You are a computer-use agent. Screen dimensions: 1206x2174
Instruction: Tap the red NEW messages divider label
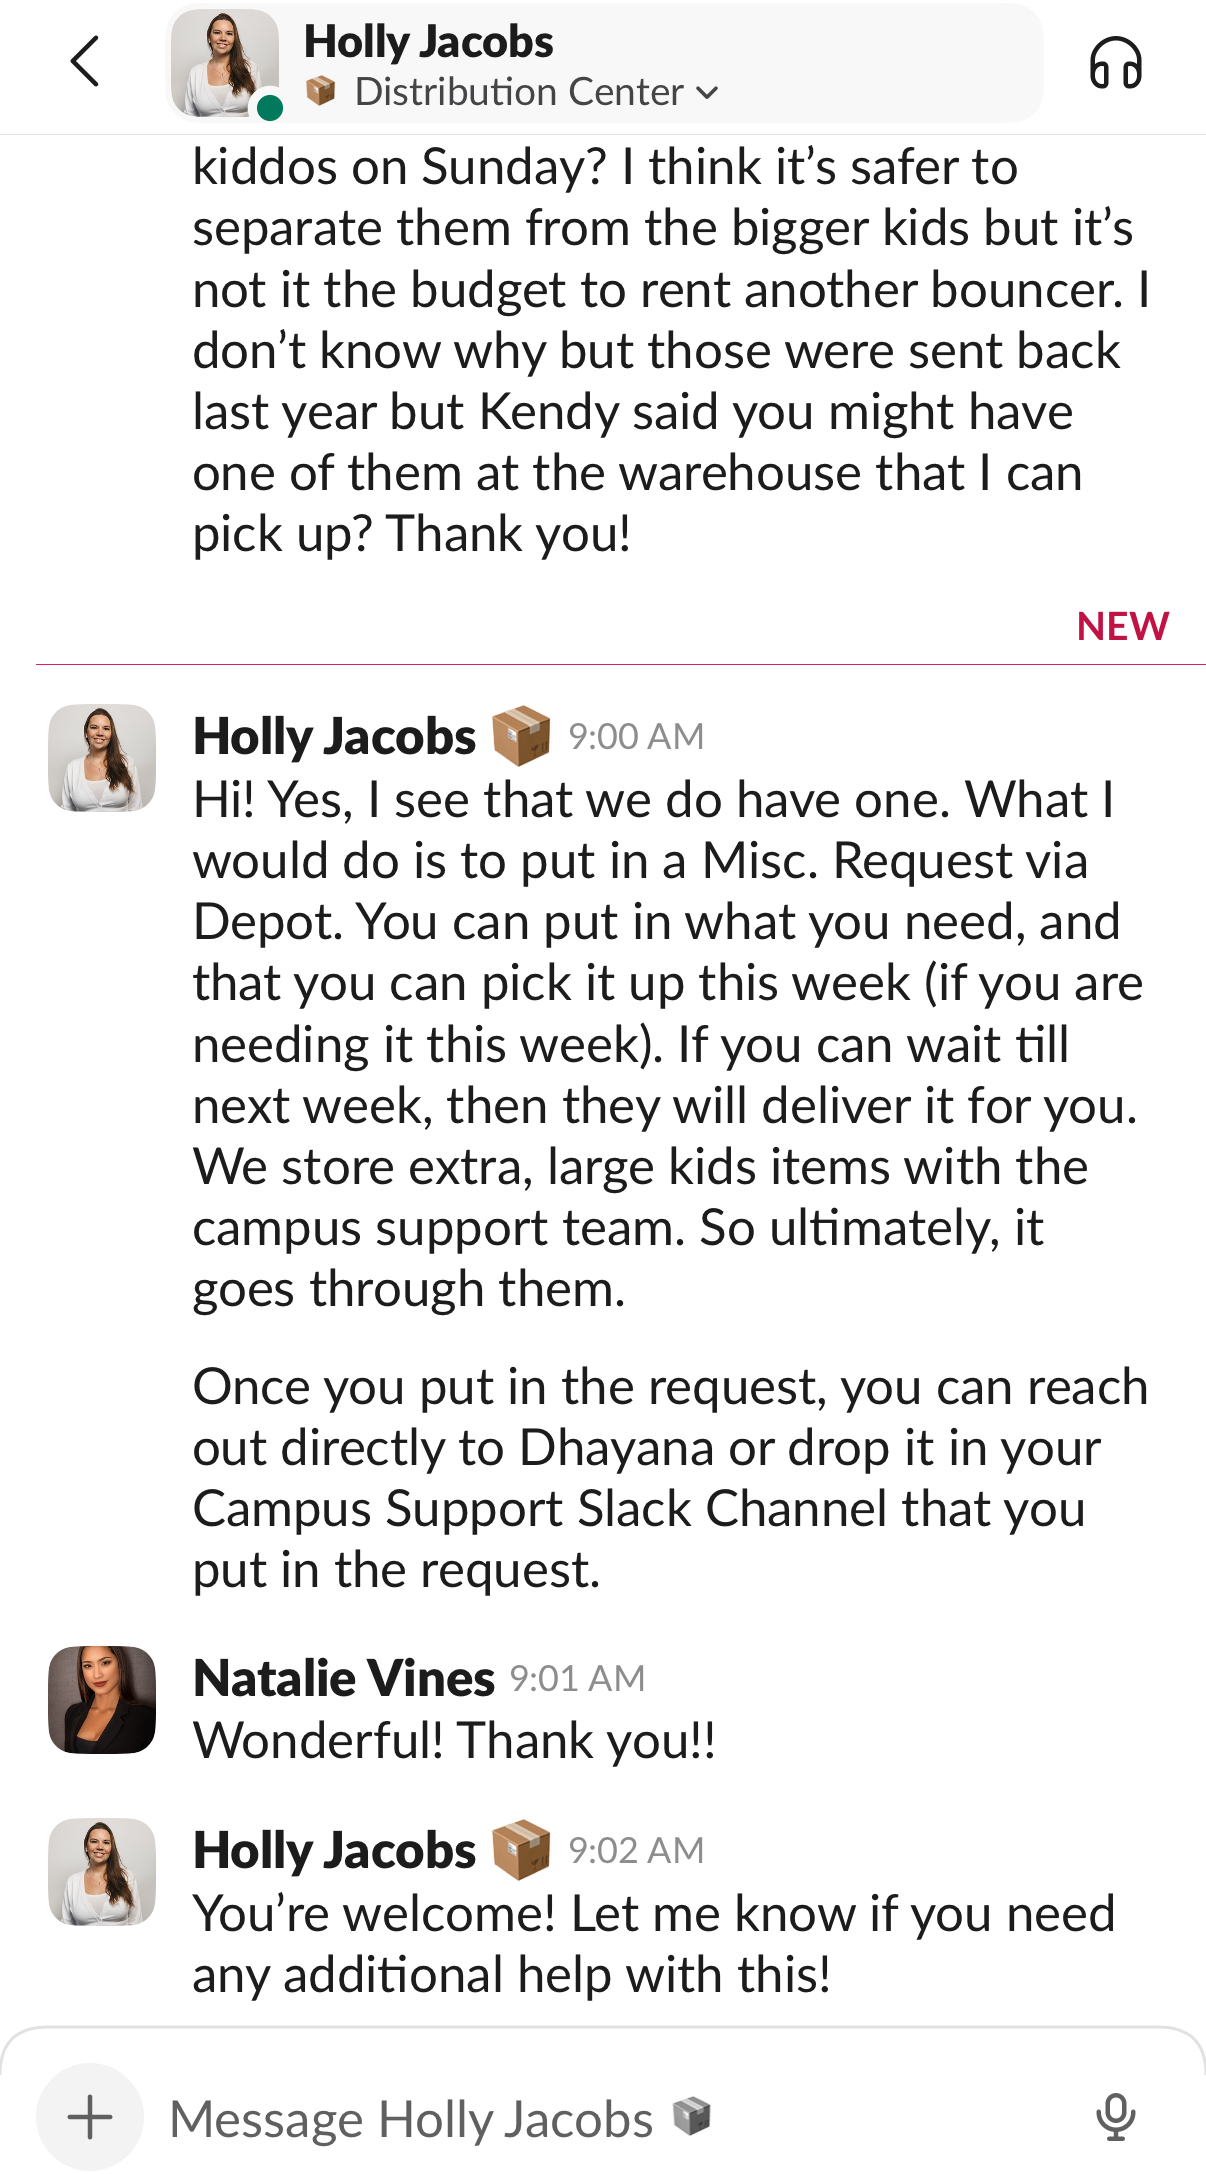[x=1122, y=626]
